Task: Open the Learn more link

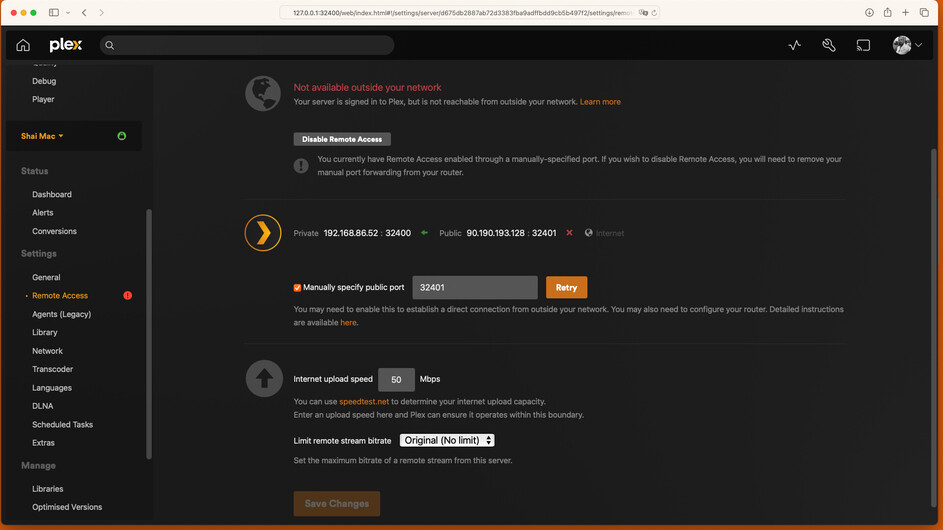Action: pos(600,102)
